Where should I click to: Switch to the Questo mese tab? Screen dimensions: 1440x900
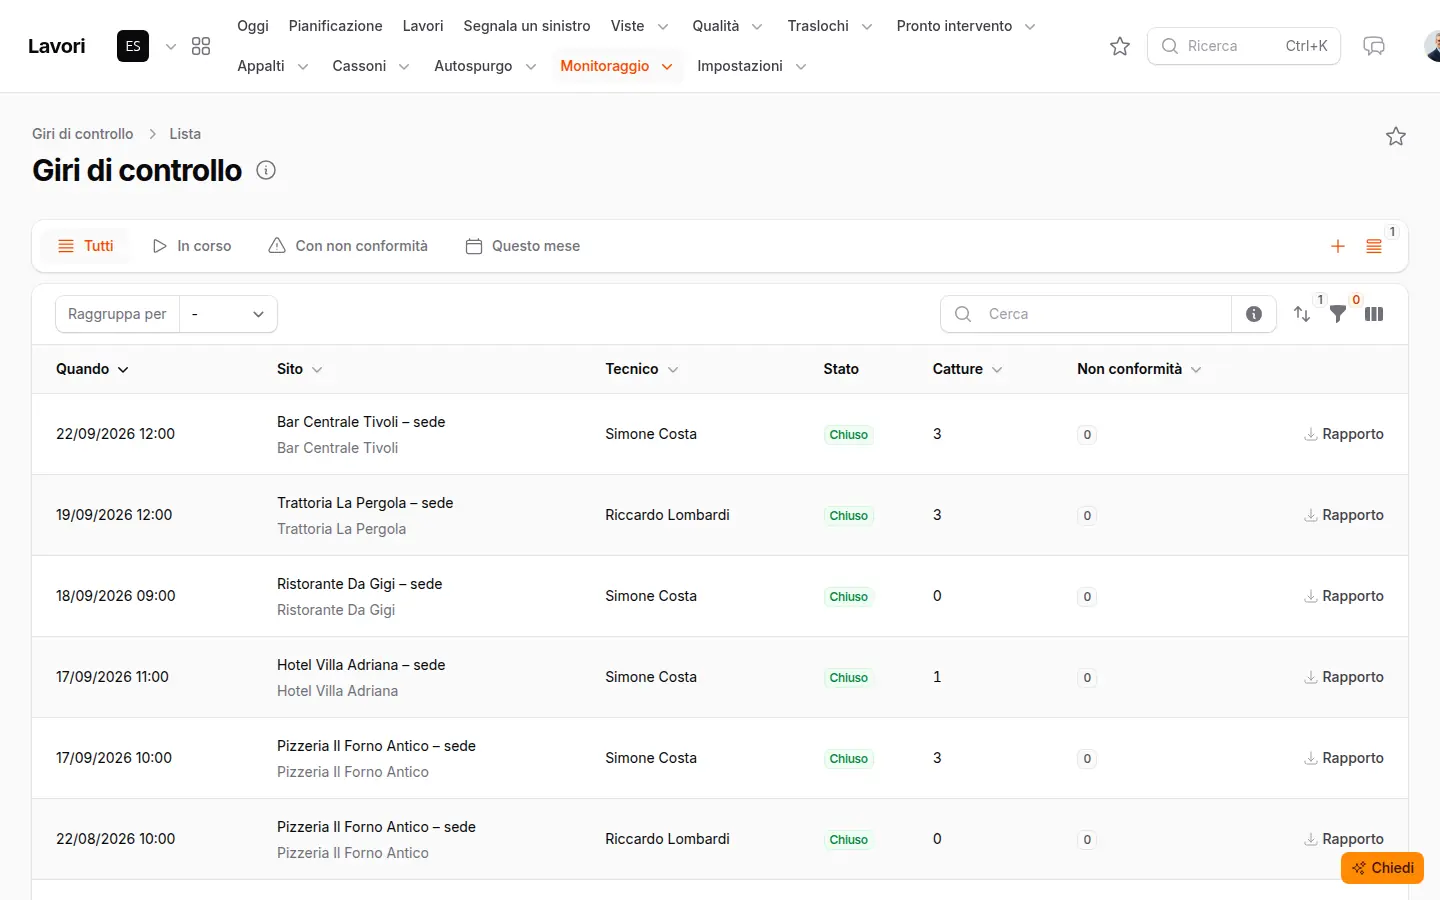(x=523, y=246)
